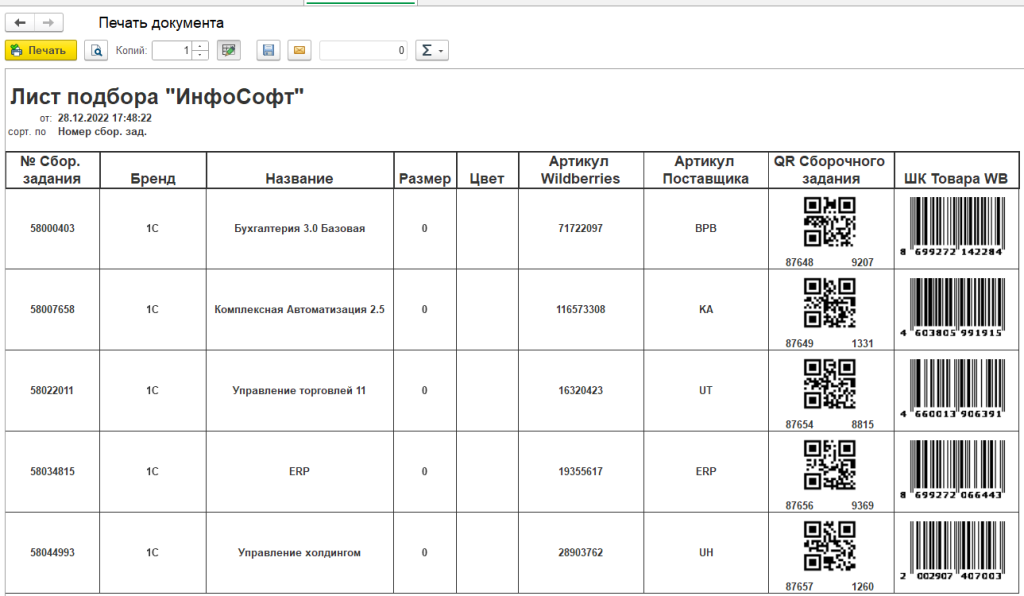1024x596 pixels.
Task: Click the QR code for task 58022011
Action: point(829,384)
